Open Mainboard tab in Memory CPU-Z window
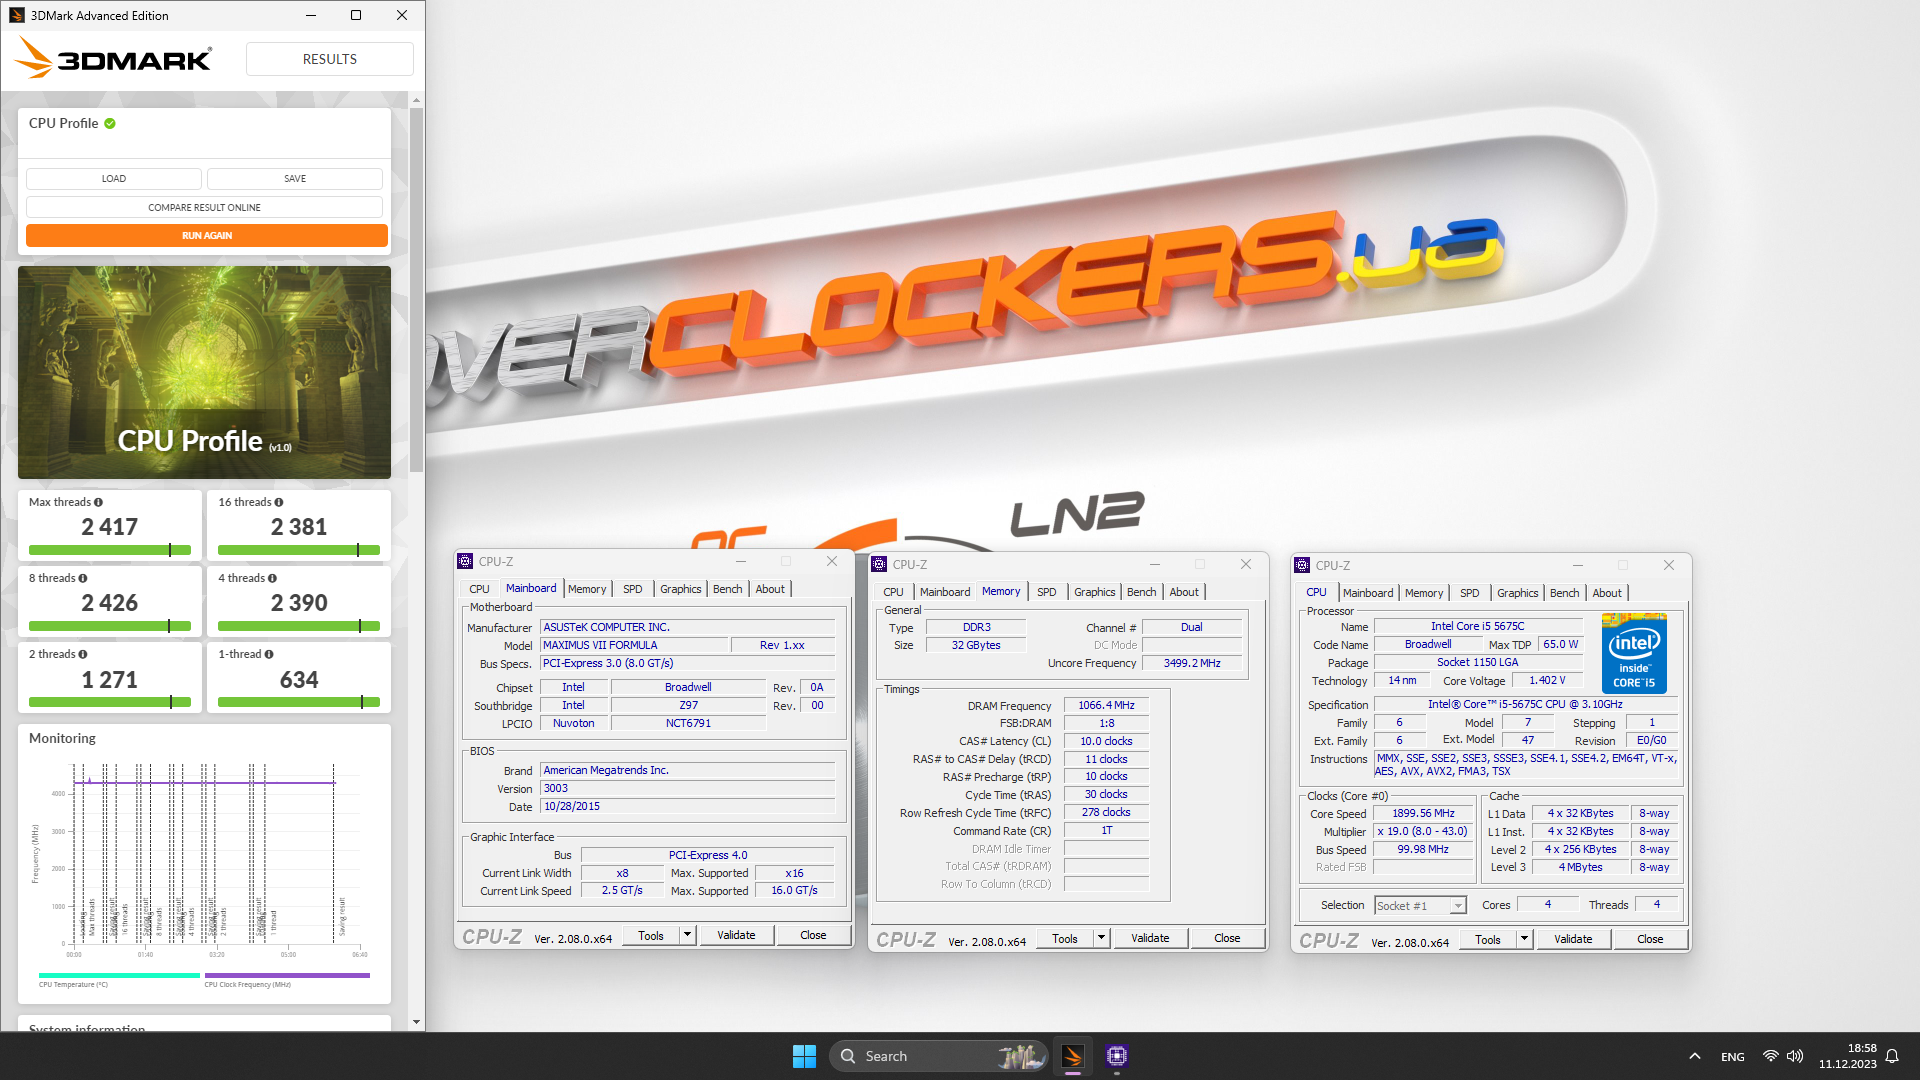Screen dimensions: 1920x1080 coord(945,592)
